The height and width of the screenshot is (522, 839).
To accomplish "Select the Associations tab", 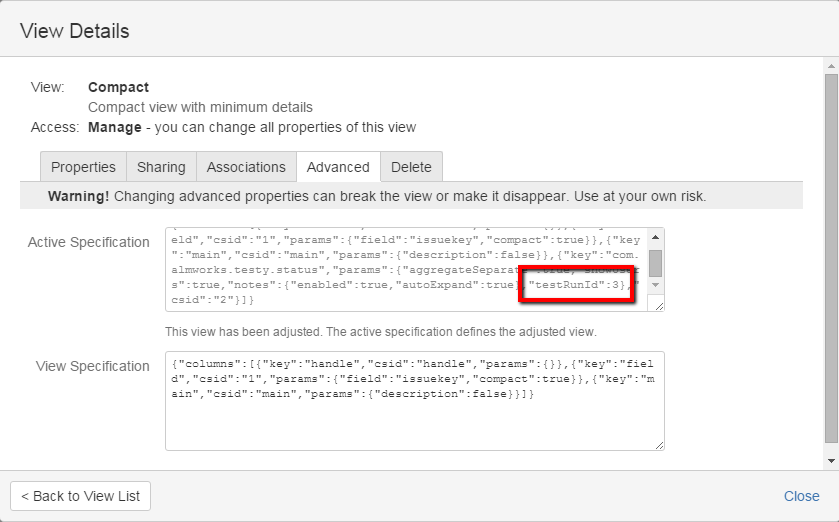I will click(246, 167).
